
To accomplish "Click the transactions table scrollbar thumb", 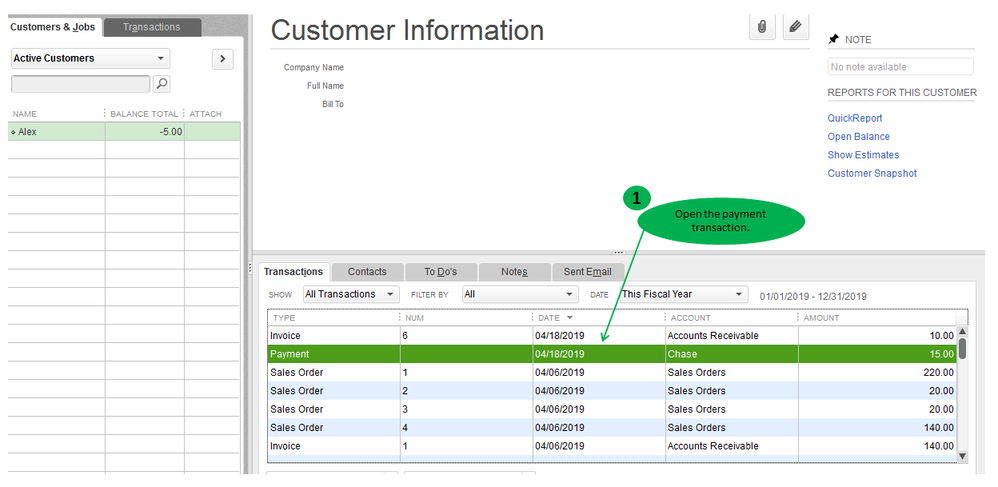I will (962, 348).
